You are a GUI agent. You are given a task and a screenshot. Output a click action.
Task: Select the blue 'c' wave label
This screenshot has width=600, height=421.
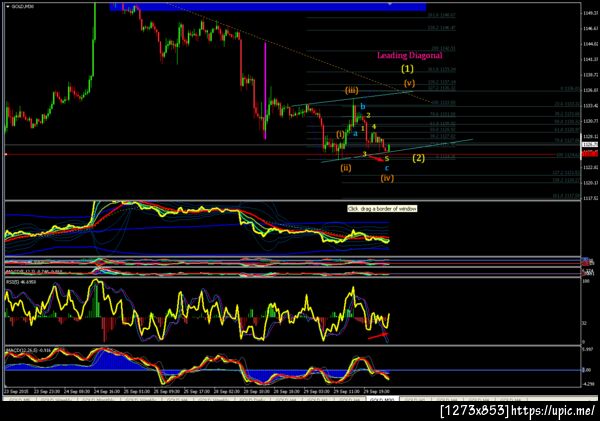[387, 168]
